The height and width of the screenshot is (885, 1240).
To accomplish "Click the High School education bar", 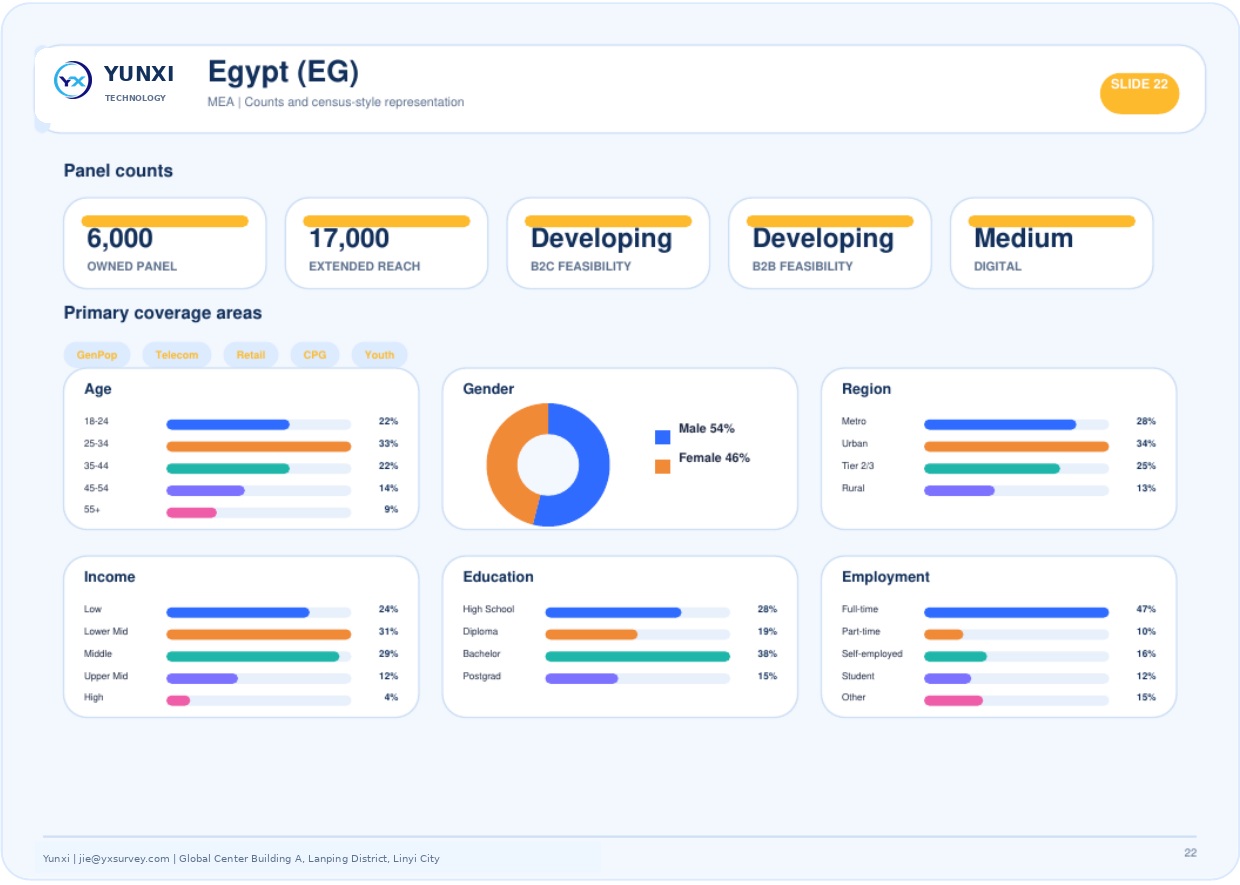I will click(x=637, y=612).
